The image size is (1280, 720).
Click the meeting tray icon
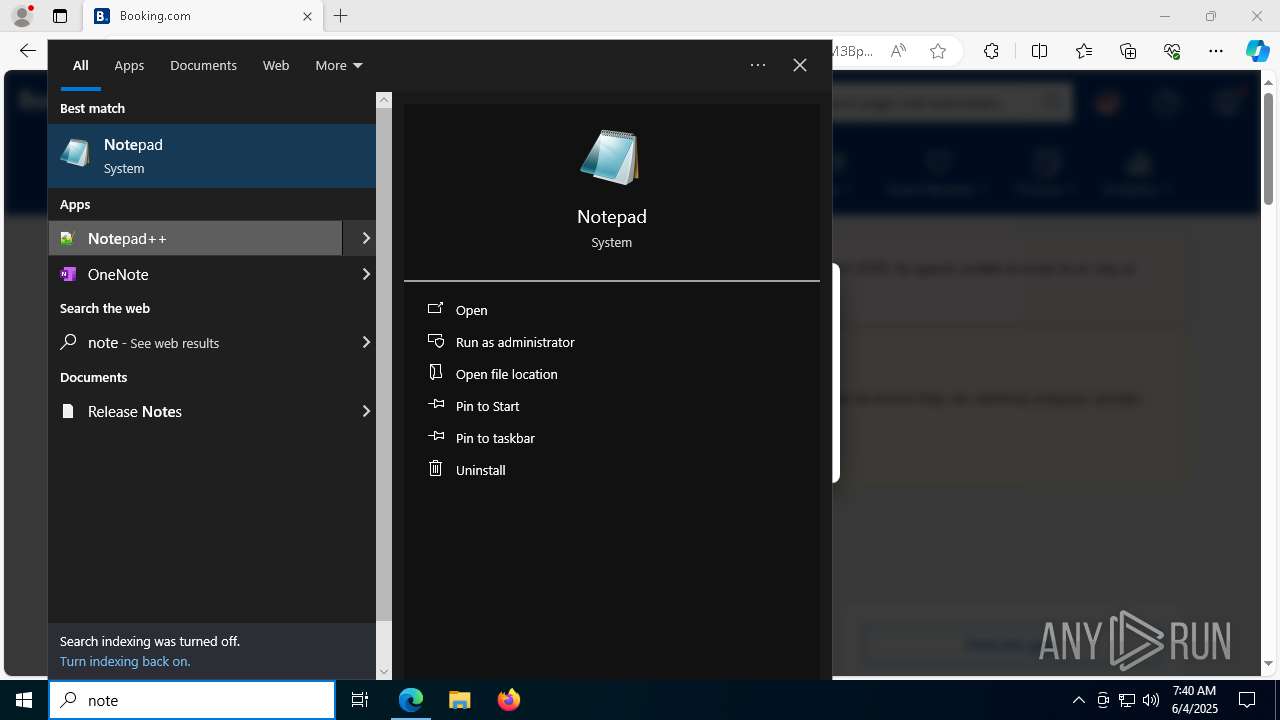pos(1102,700)
